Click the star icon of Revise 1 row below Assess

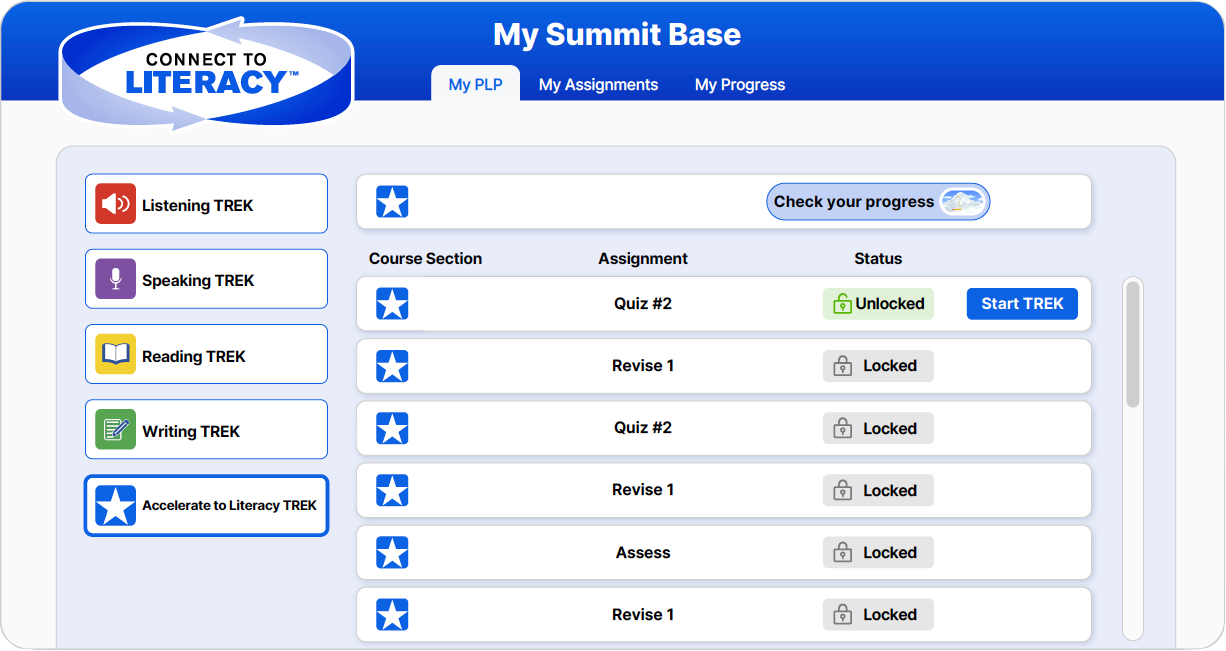tap(392, 614)
